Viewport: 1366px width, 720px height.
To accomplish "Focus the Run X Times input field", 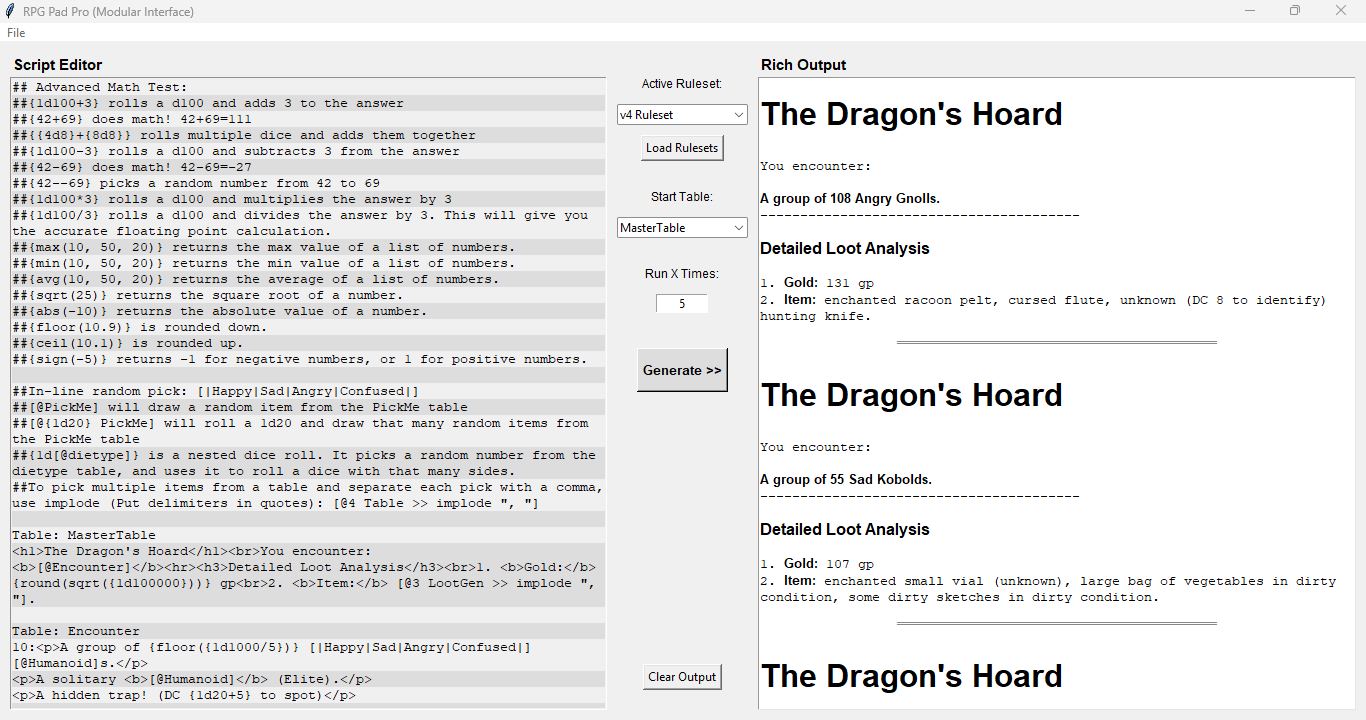I will (682, 303).
